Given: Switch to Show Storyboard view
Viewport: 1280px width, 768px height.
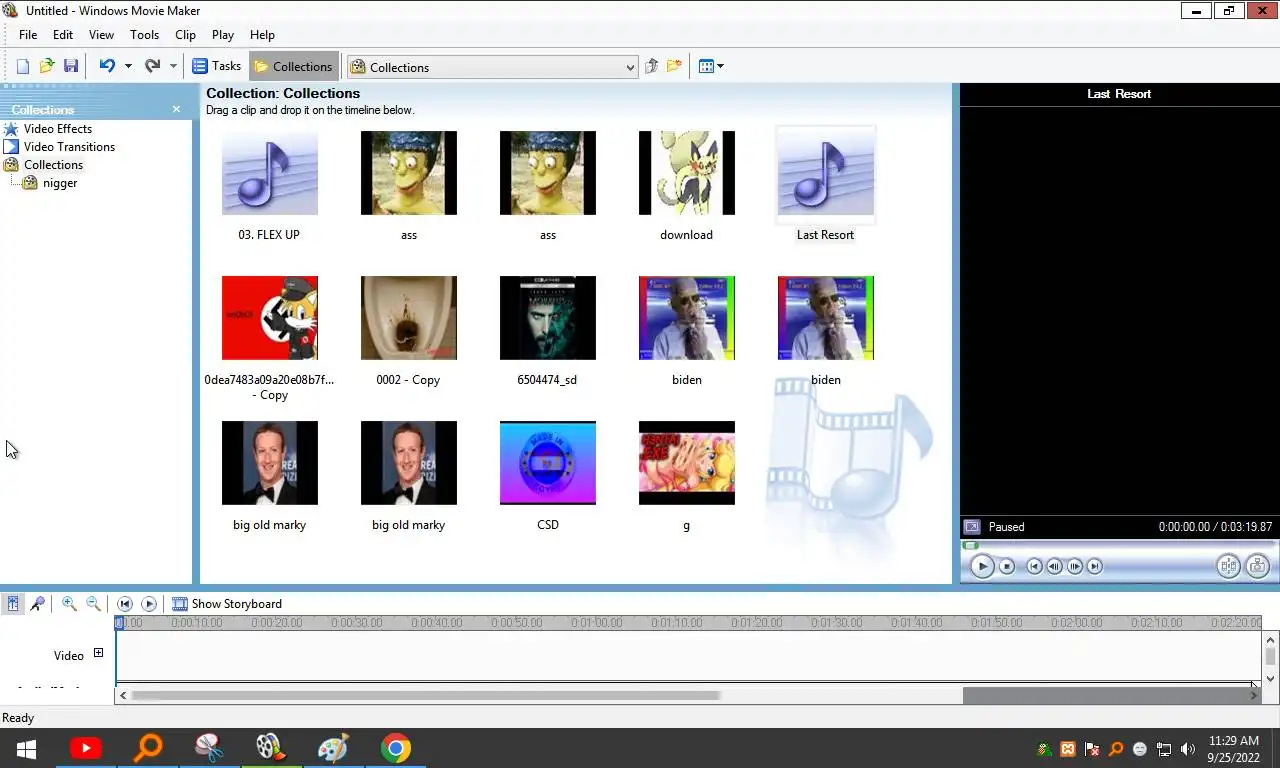Looking at the screenshot, I should [x=227, y=603].
